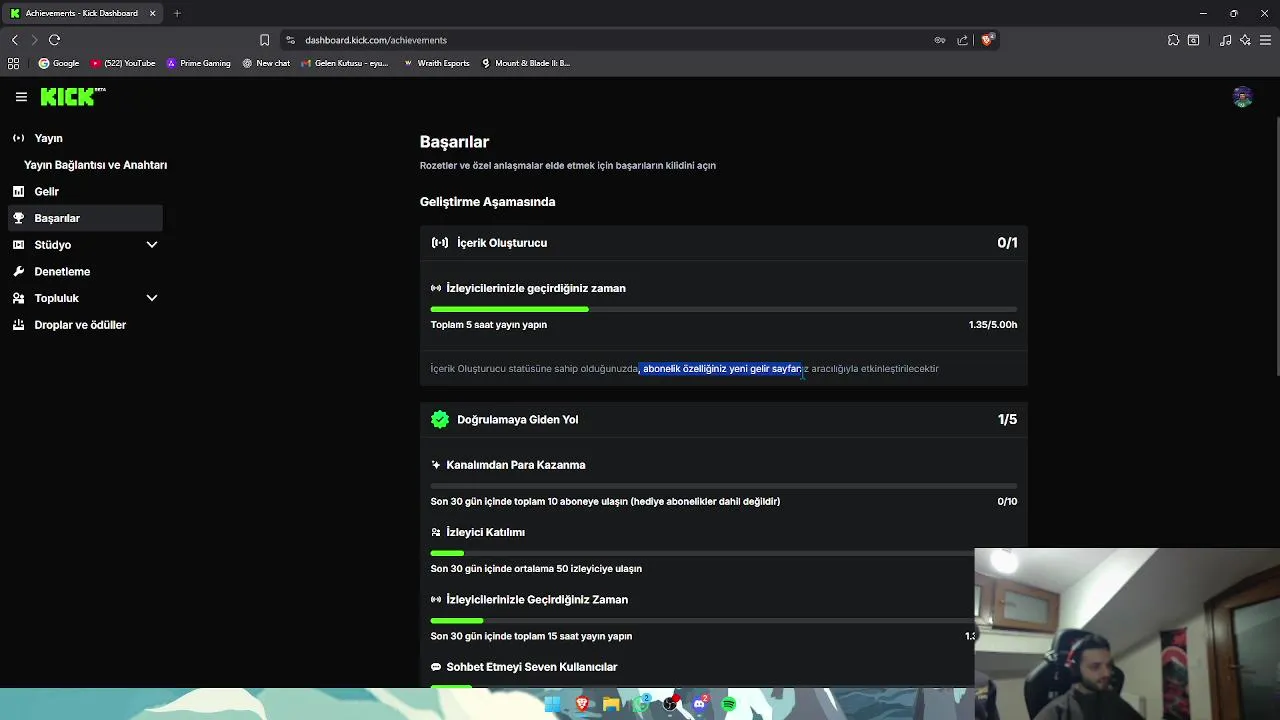Open the Denetleme sidebar item

coord(85,271)
